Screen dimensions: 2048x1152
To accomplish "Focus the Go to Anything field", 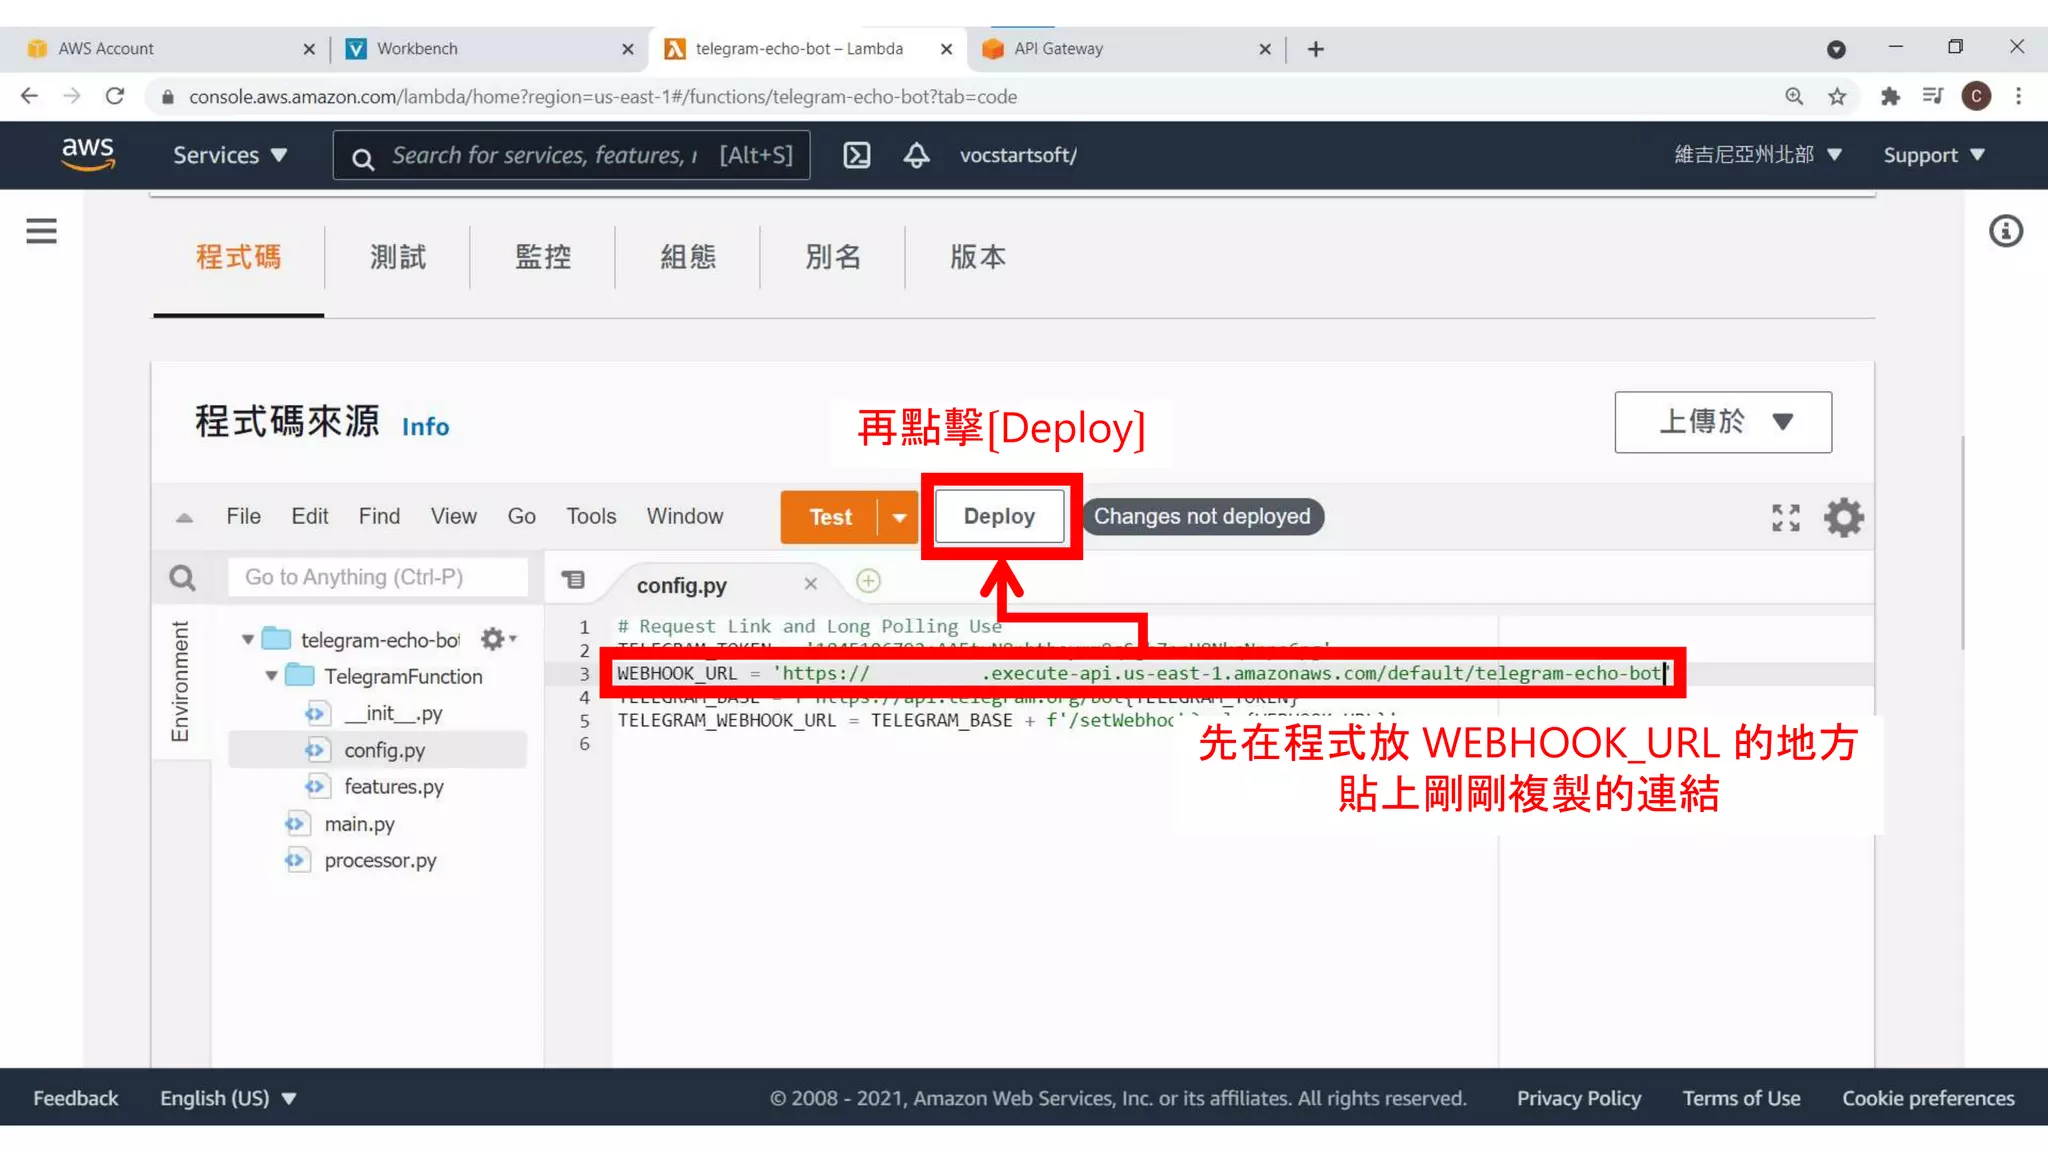I will click(377, 577).
